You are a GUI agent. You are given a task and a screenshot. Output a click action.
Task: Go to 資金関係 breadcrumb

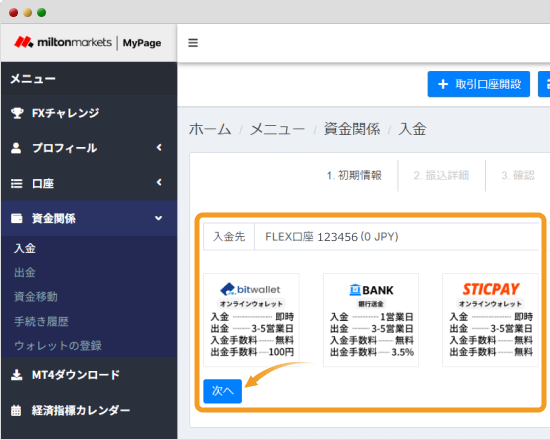click(x=352, y=129)
